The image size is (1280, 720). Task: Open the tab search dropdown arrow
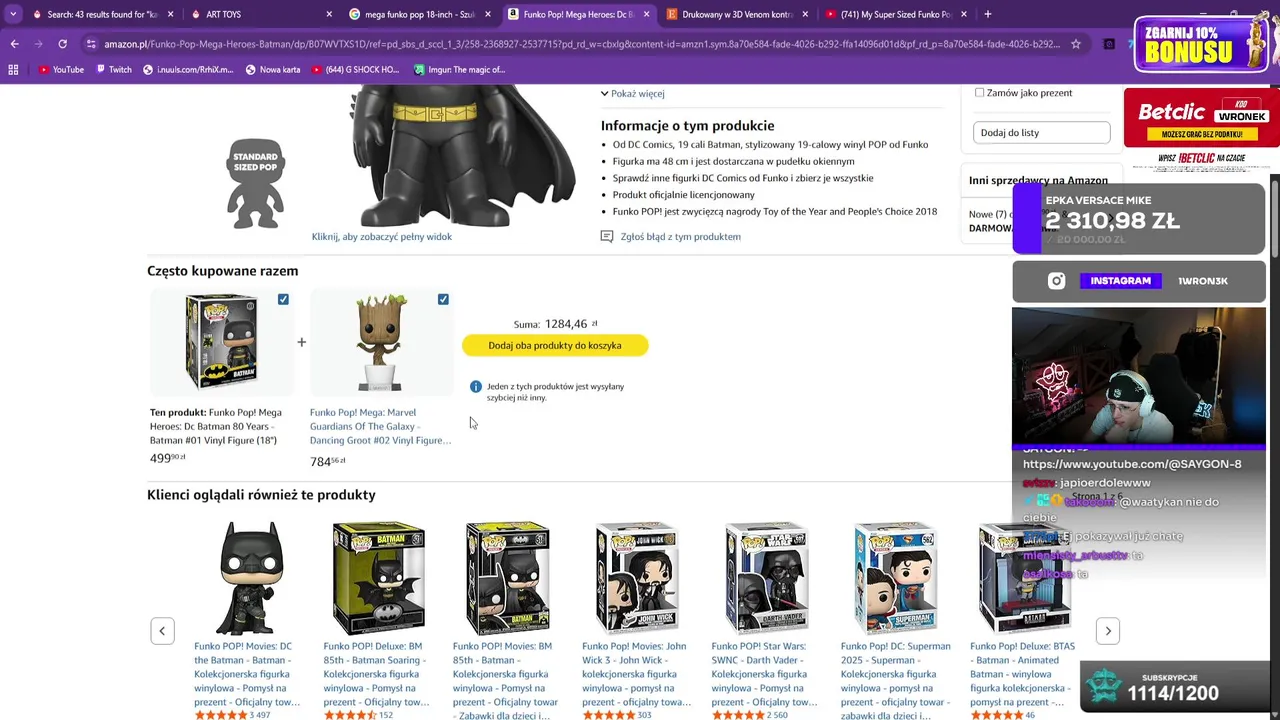13,14
